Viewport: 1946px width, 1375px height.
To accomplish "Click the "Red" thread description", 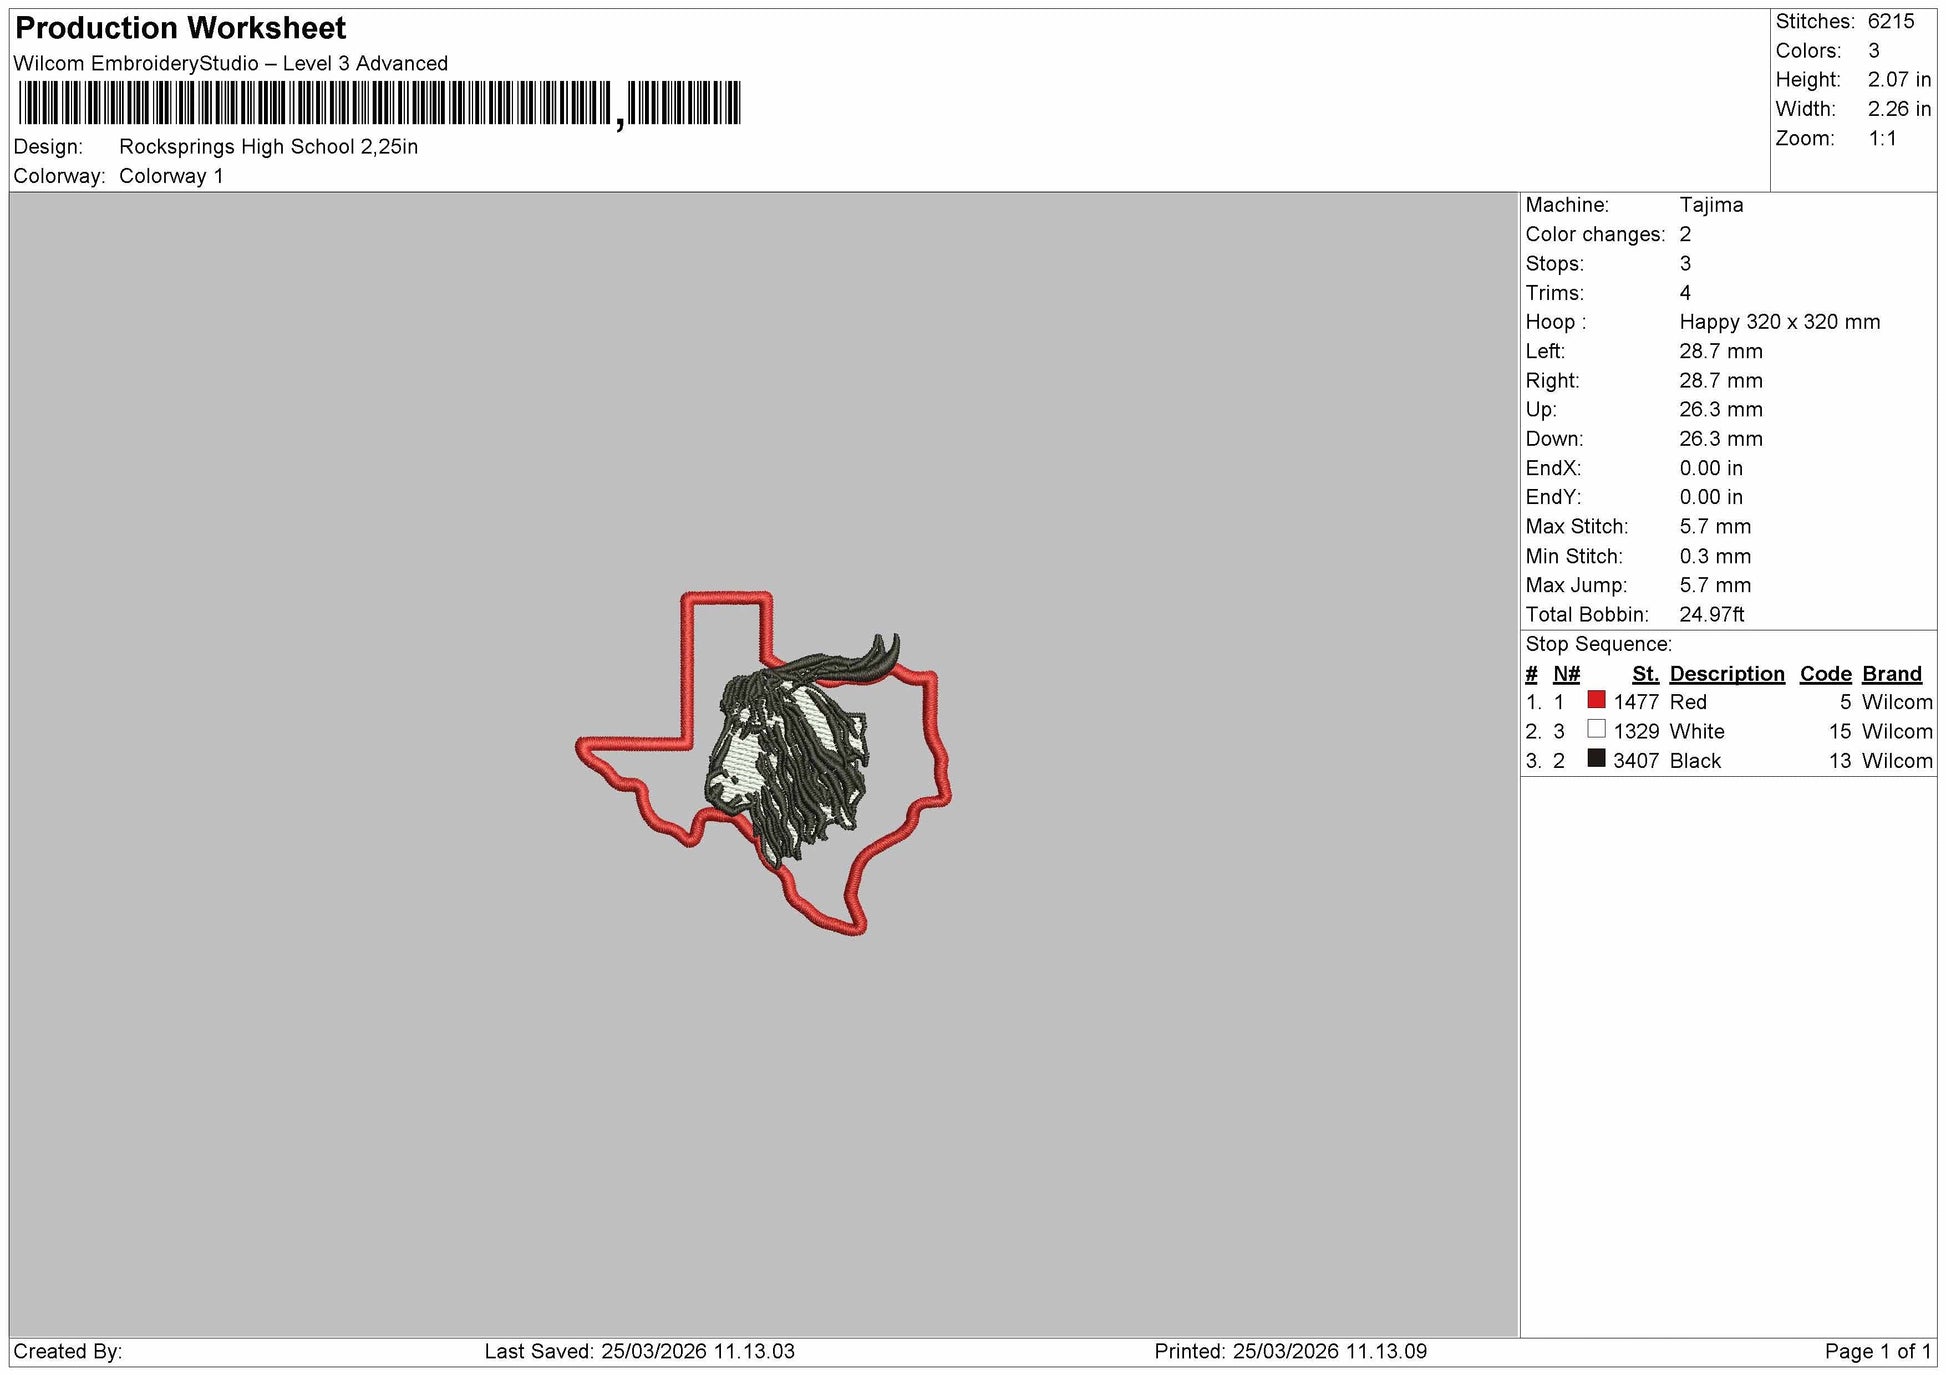I will [1688, 702].
